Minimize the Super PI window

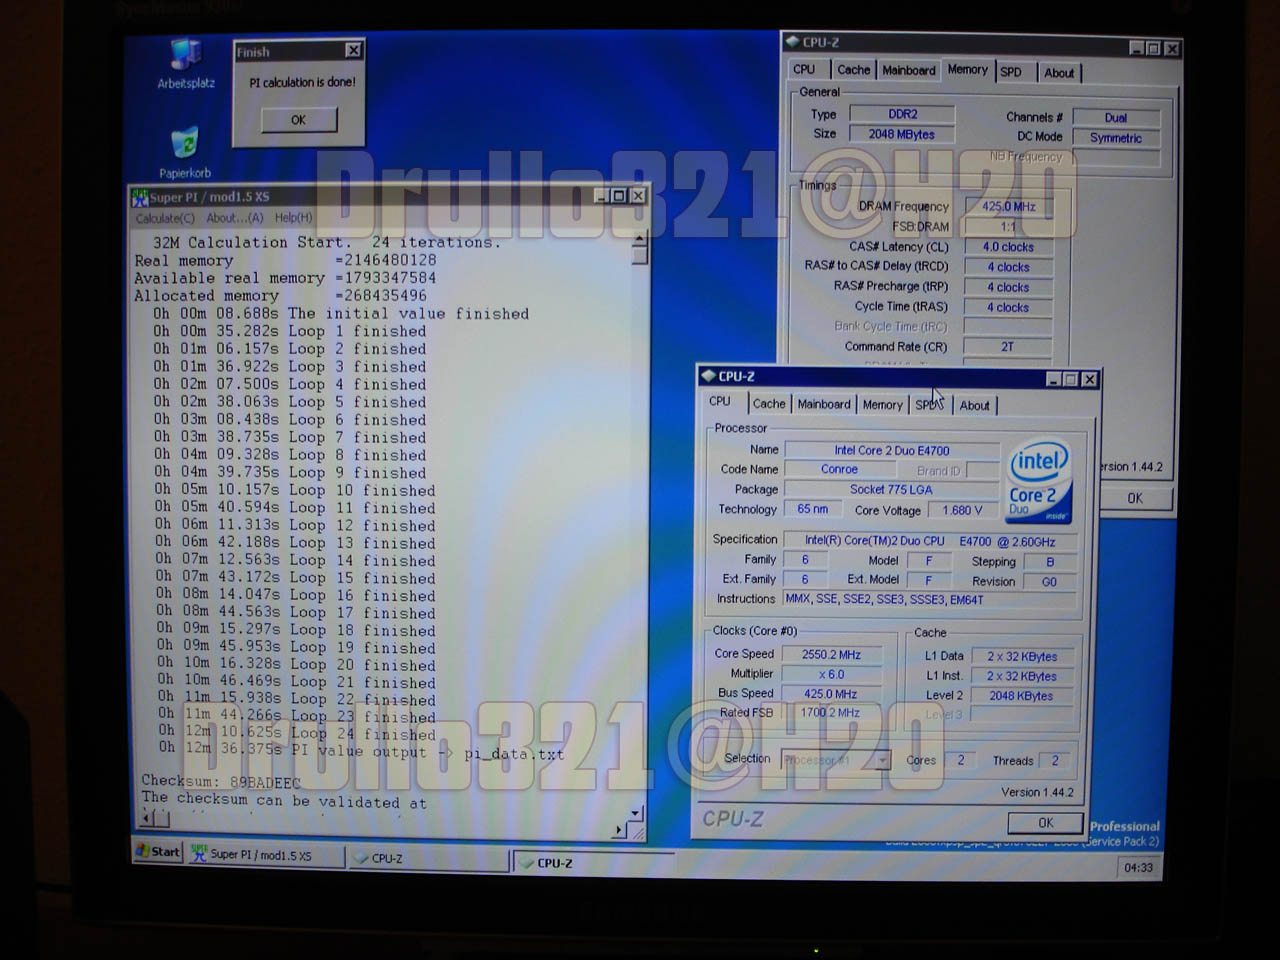click(x=601, y=196)
